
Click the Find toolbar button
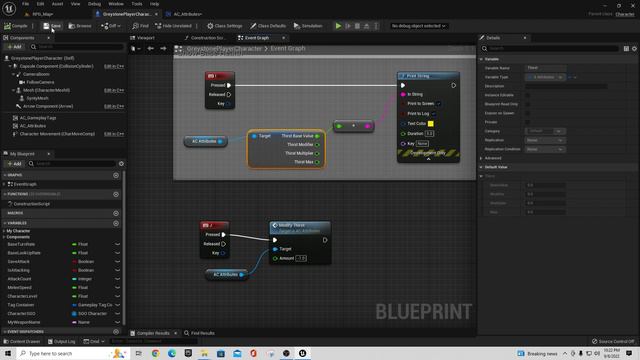140,26
